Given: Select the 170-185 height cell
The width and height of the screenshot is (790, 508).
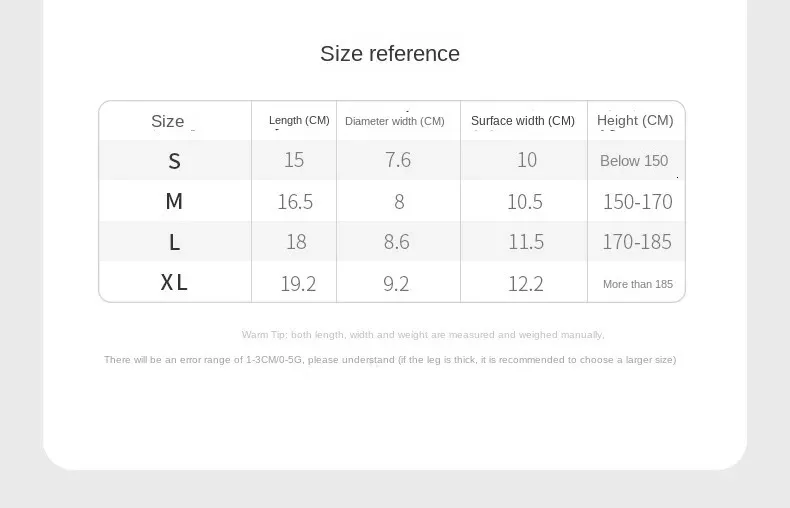Looking at the screenshot, I should tap(637, 242).
